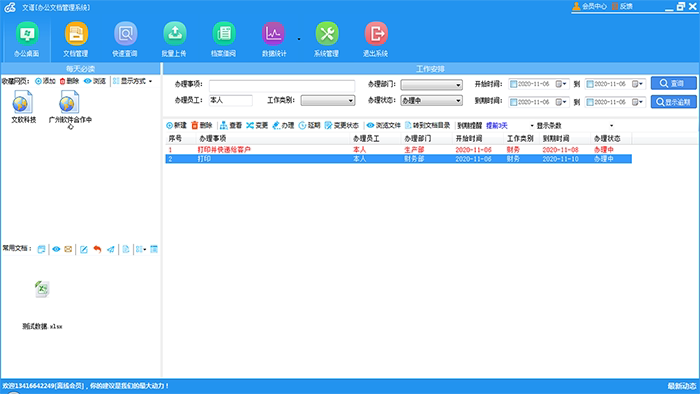Sort by the 办理事项 column header

point(273,139)
